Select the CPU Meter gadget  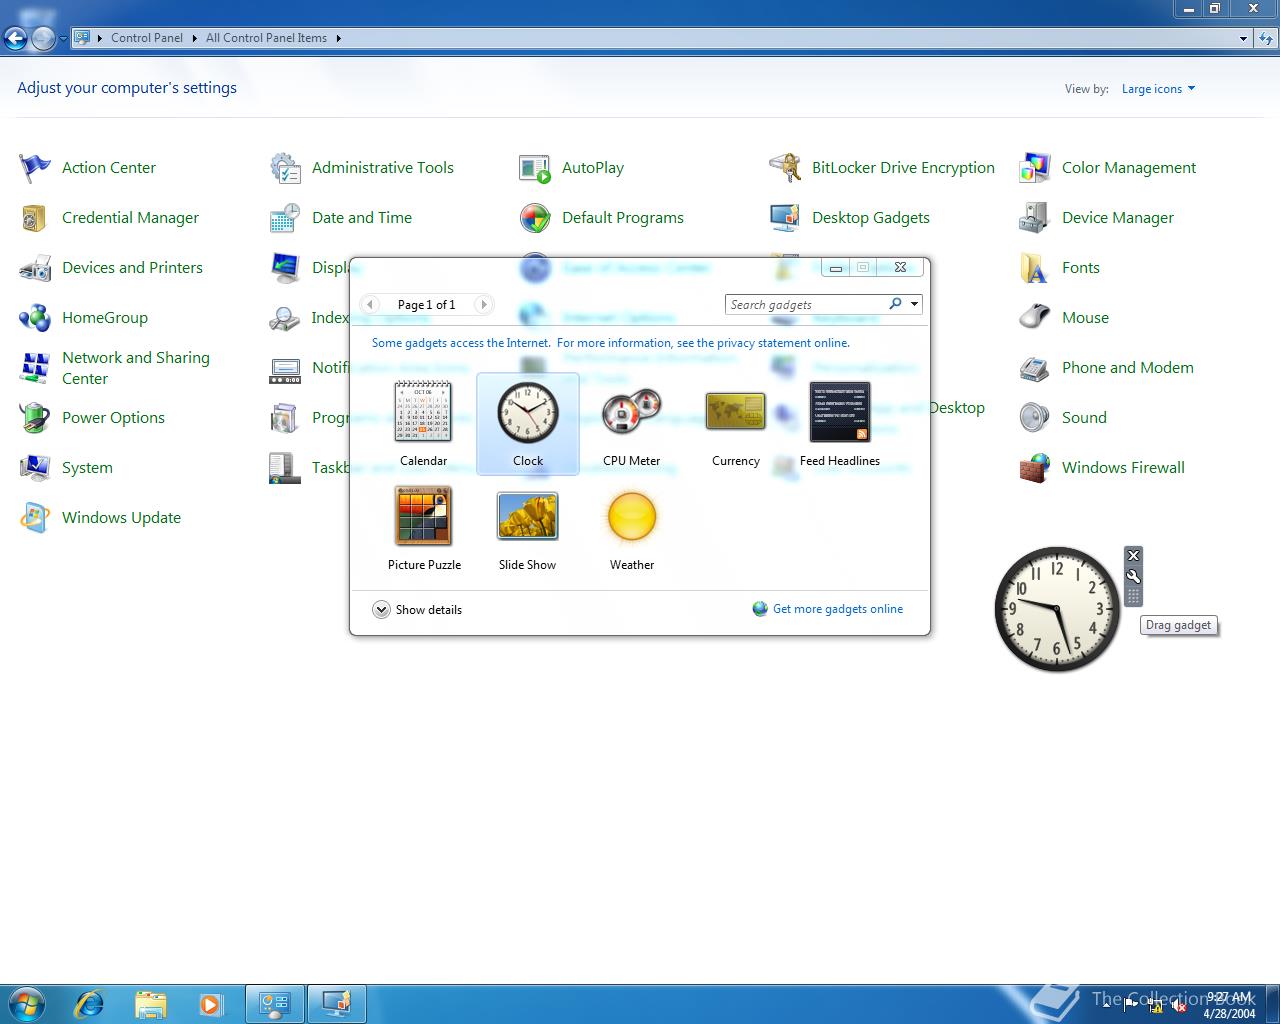[x=632, y=424]
